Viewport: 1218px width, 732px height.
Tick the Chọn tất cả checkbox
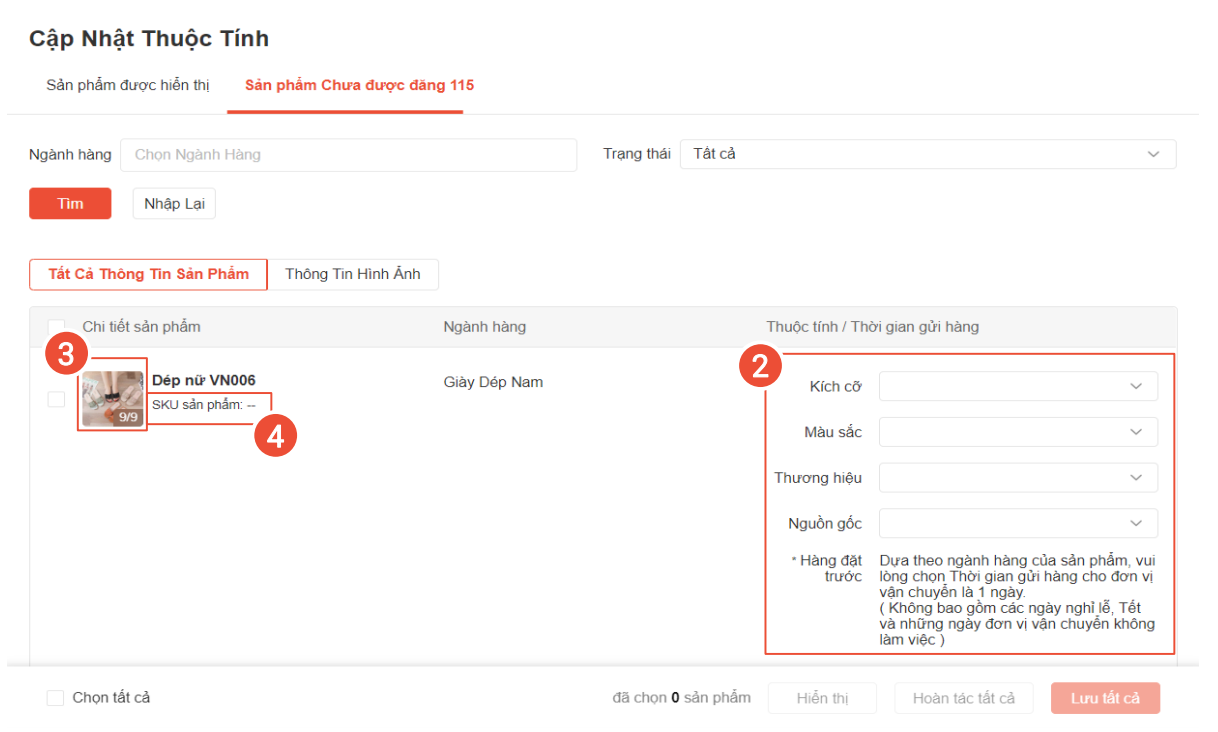[55, 698]
